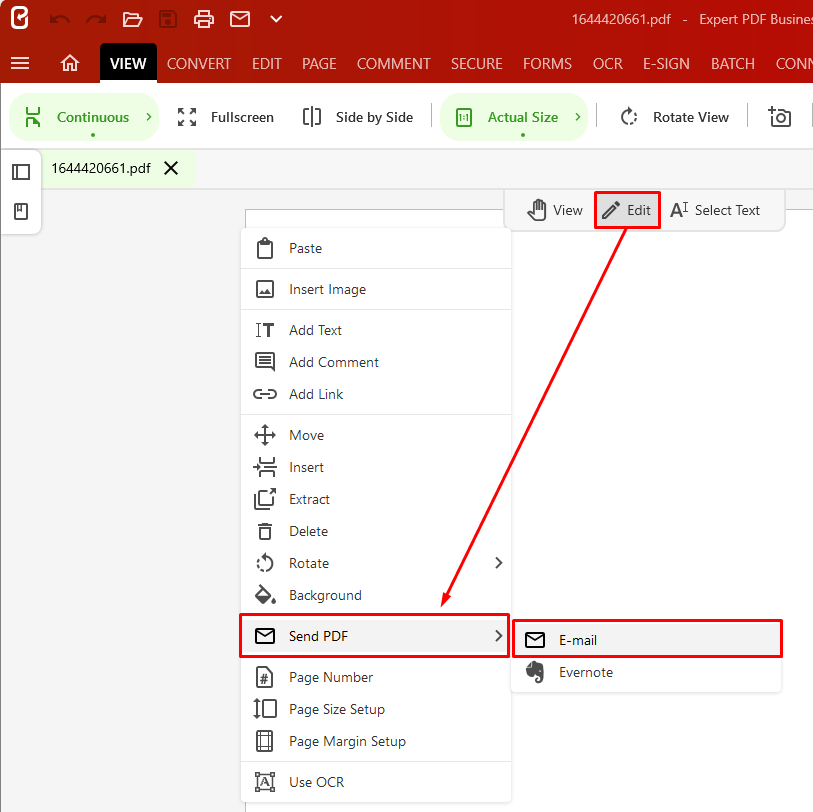This screenshot has width=813, height=812.
Task: Click the Save disk icon
Action: [168, 19]
